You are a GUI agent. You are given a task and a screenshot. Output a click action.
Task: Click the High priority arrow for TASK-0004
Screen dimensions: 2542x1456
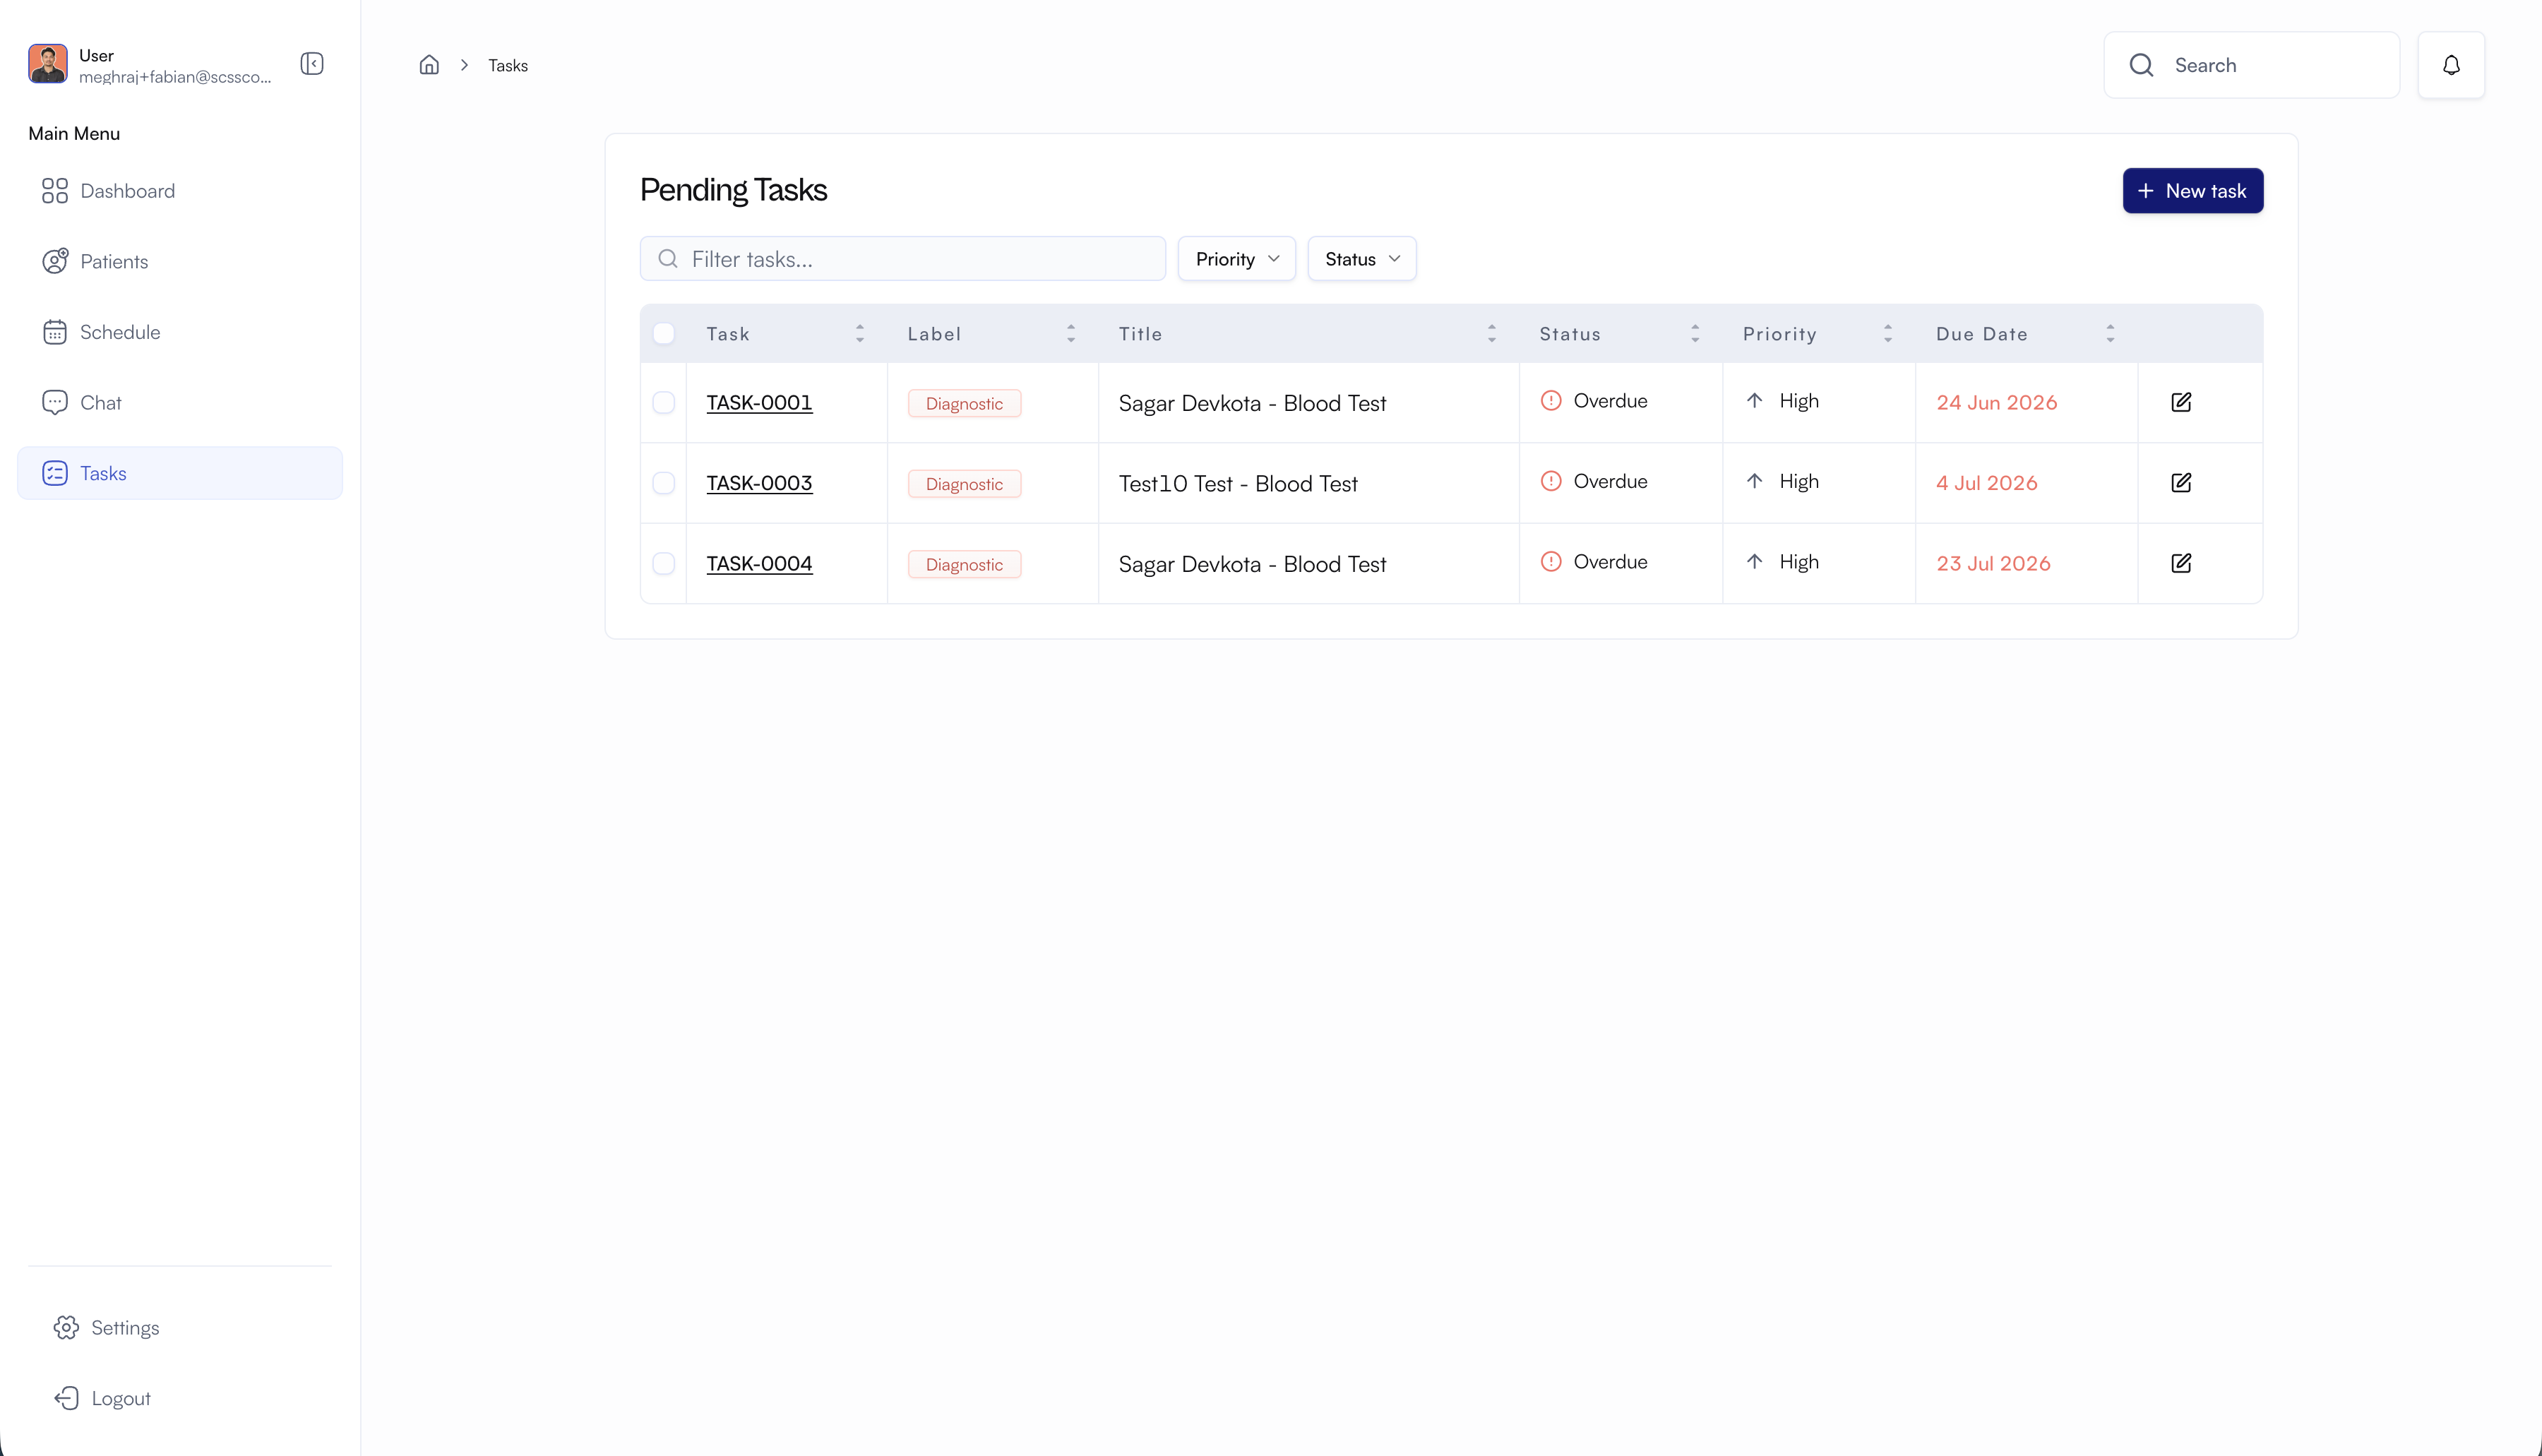click(x=1754, y=562)
